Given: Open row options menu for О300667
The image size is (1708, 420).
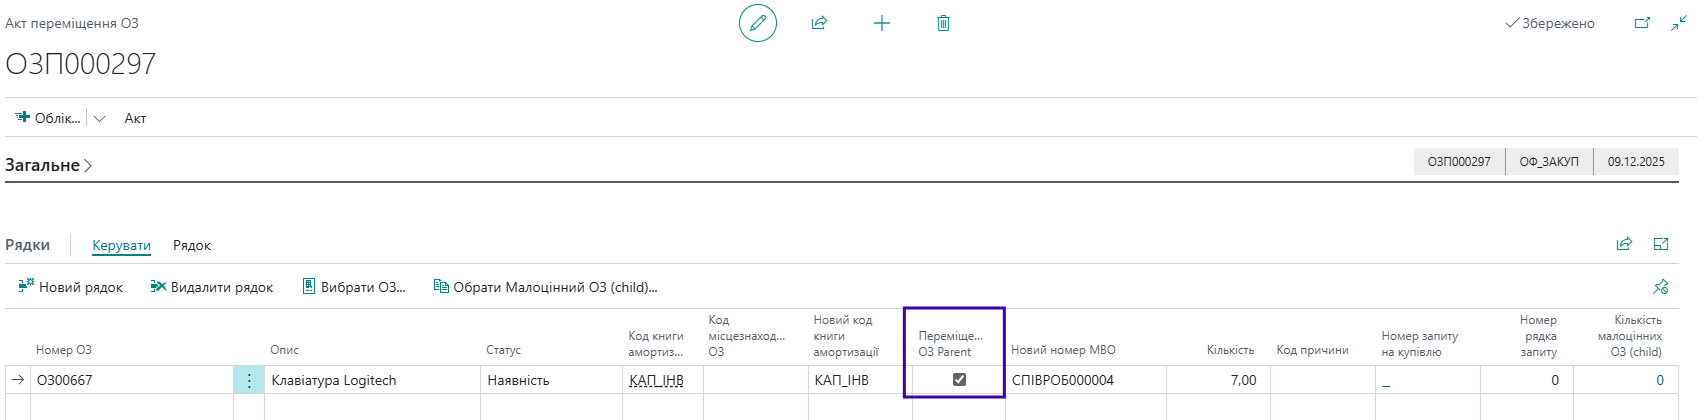Looking at the screenshot, I should pos(249,381).
